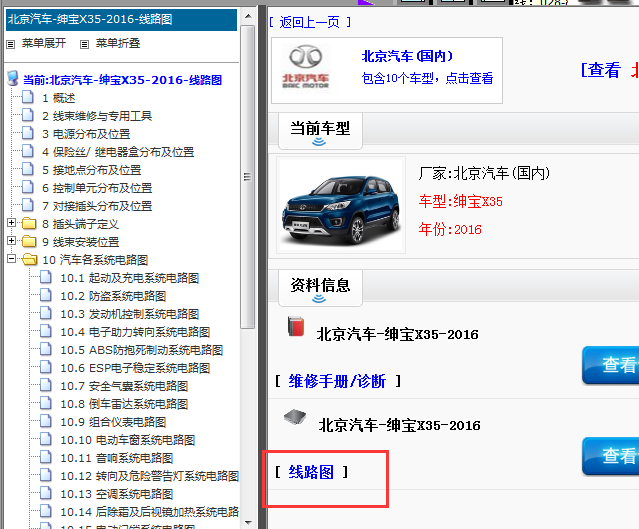Click 车型:绅宝X35 red text
The image size is (639, 529).
(461, 202)
